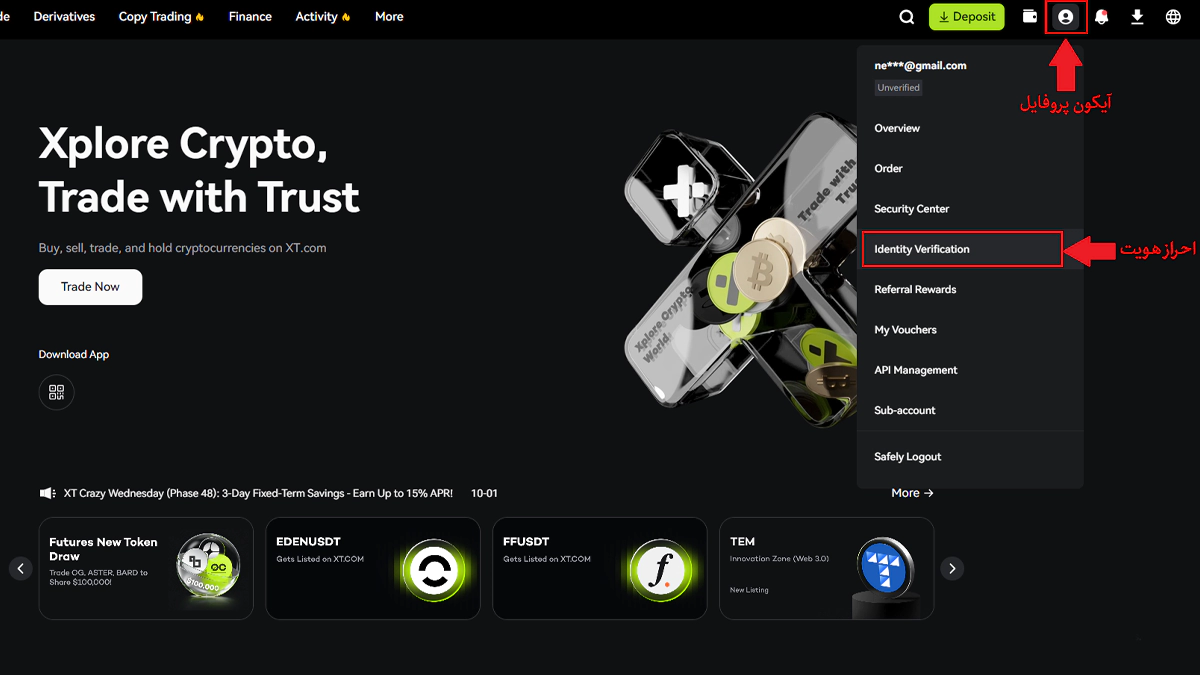Viewport: 1200px width, 675px height.
Task: Click the announcement megaphone icon
Action: tap(47, 493)
